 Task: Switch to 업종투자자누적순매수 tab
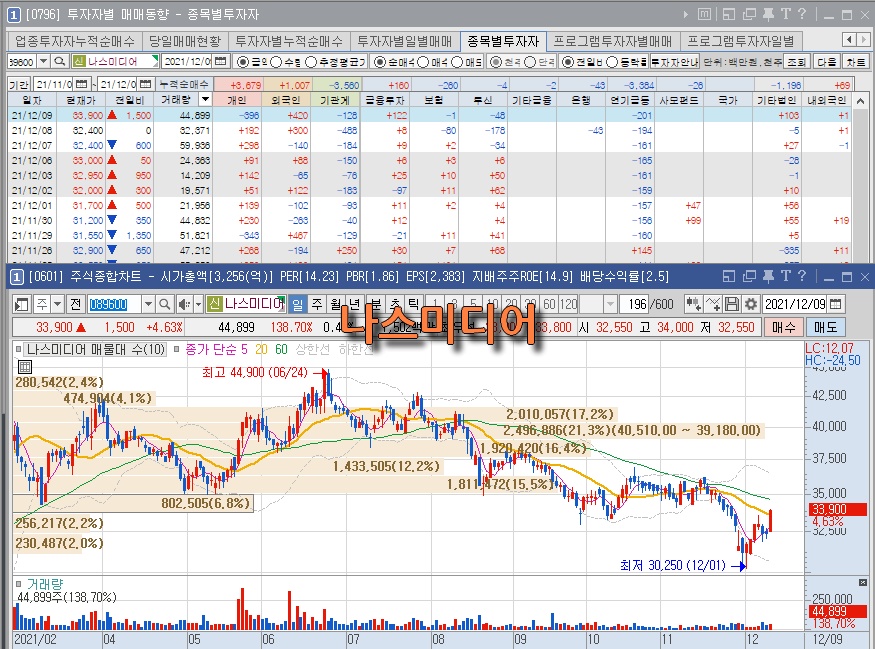(75, 41)
